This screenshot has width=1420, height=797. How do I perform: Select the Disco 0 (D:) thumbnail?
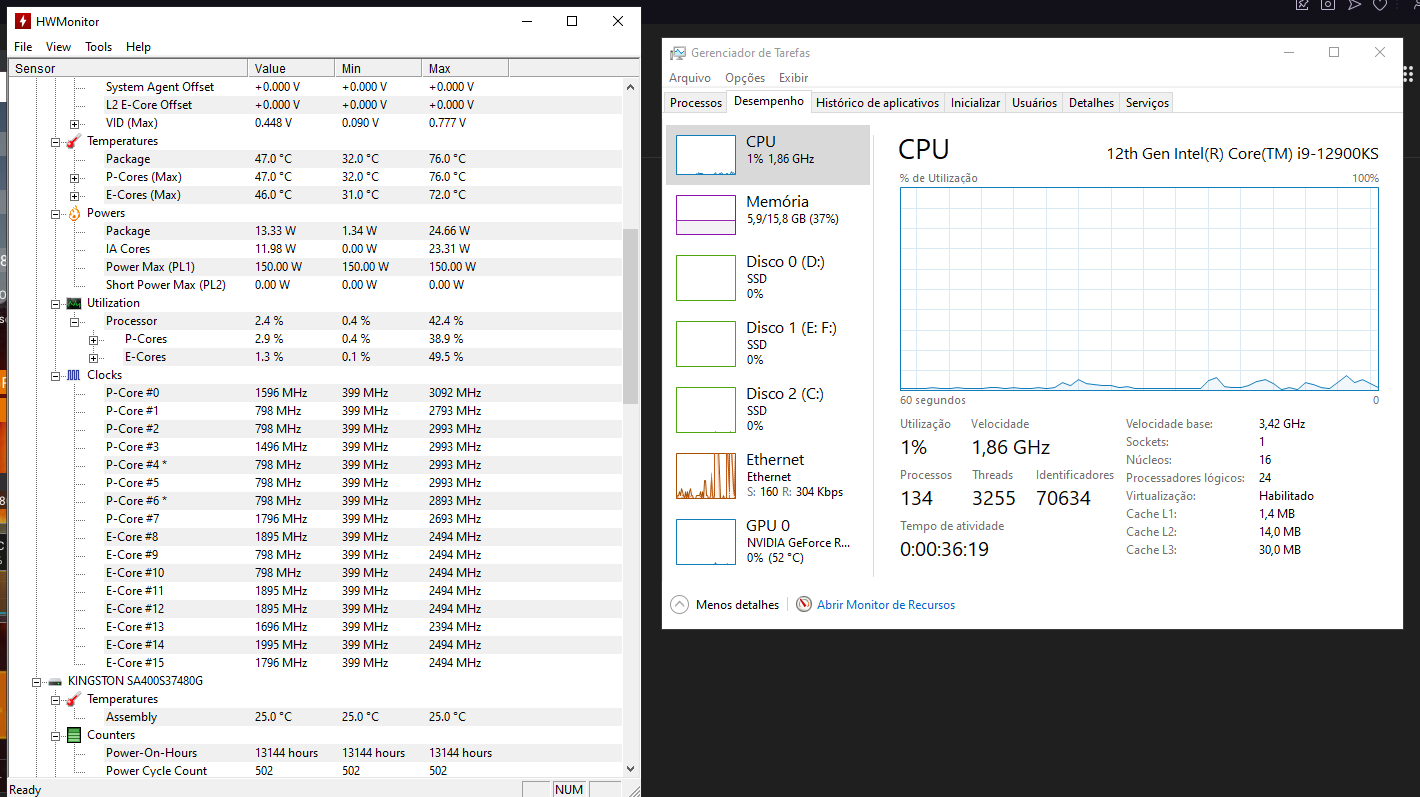pos(706,278)
